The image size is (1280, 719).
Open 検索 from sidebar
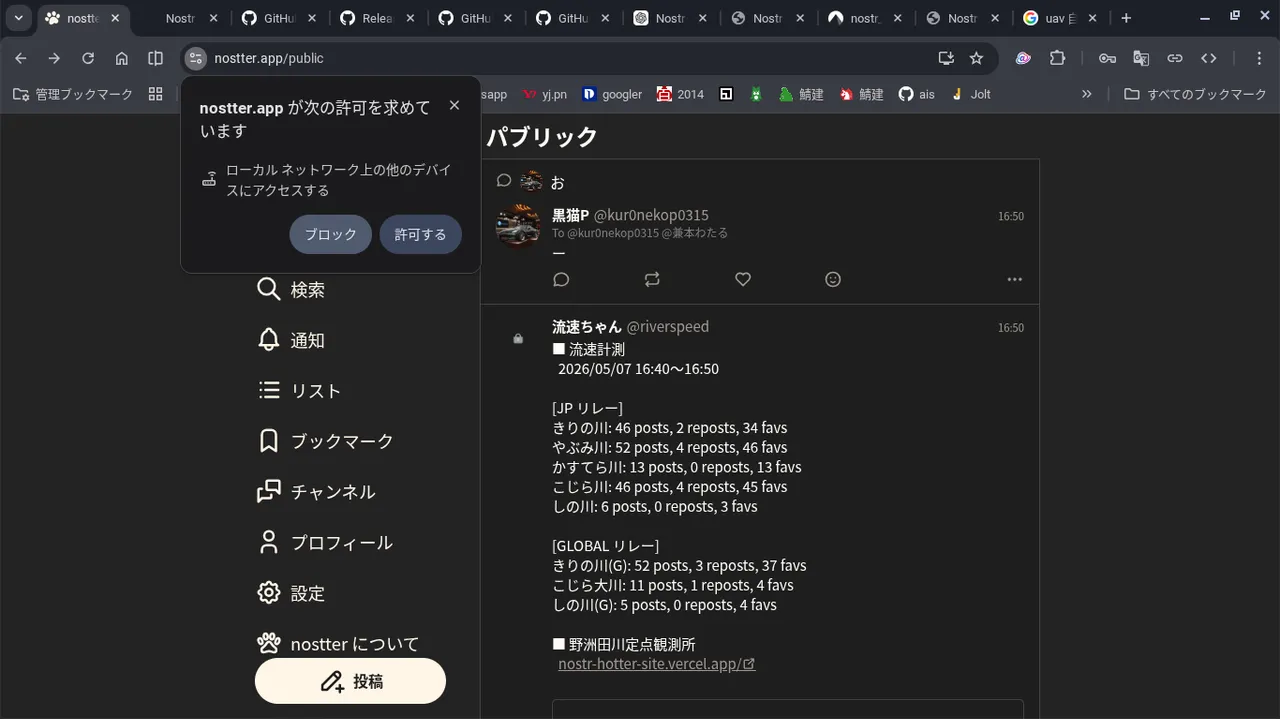click(291, 289)
